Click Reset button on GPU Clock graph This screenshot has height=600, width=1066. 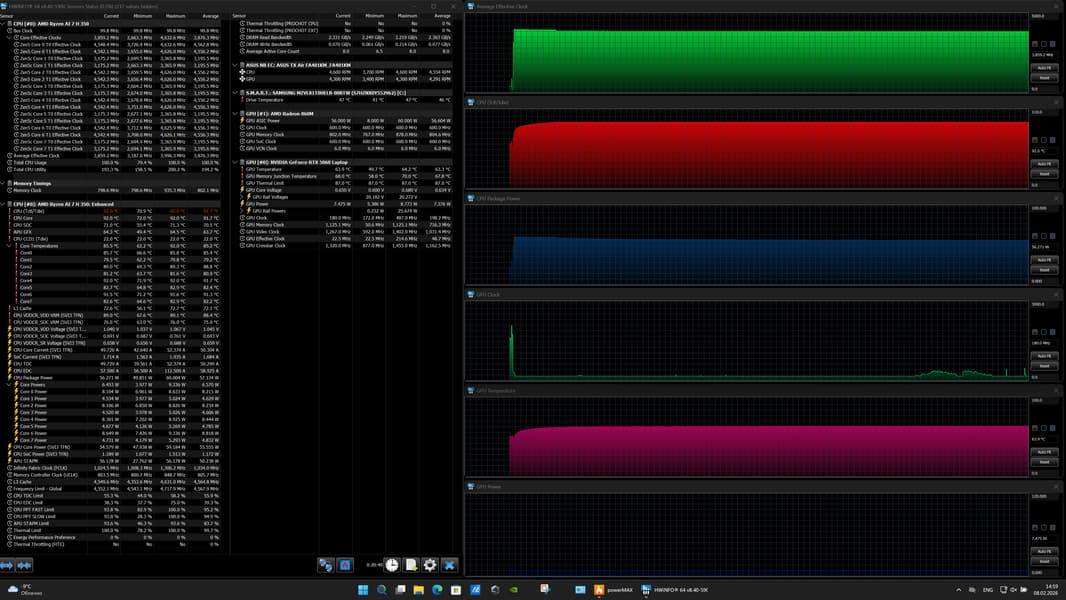(x=1044, y=366)
